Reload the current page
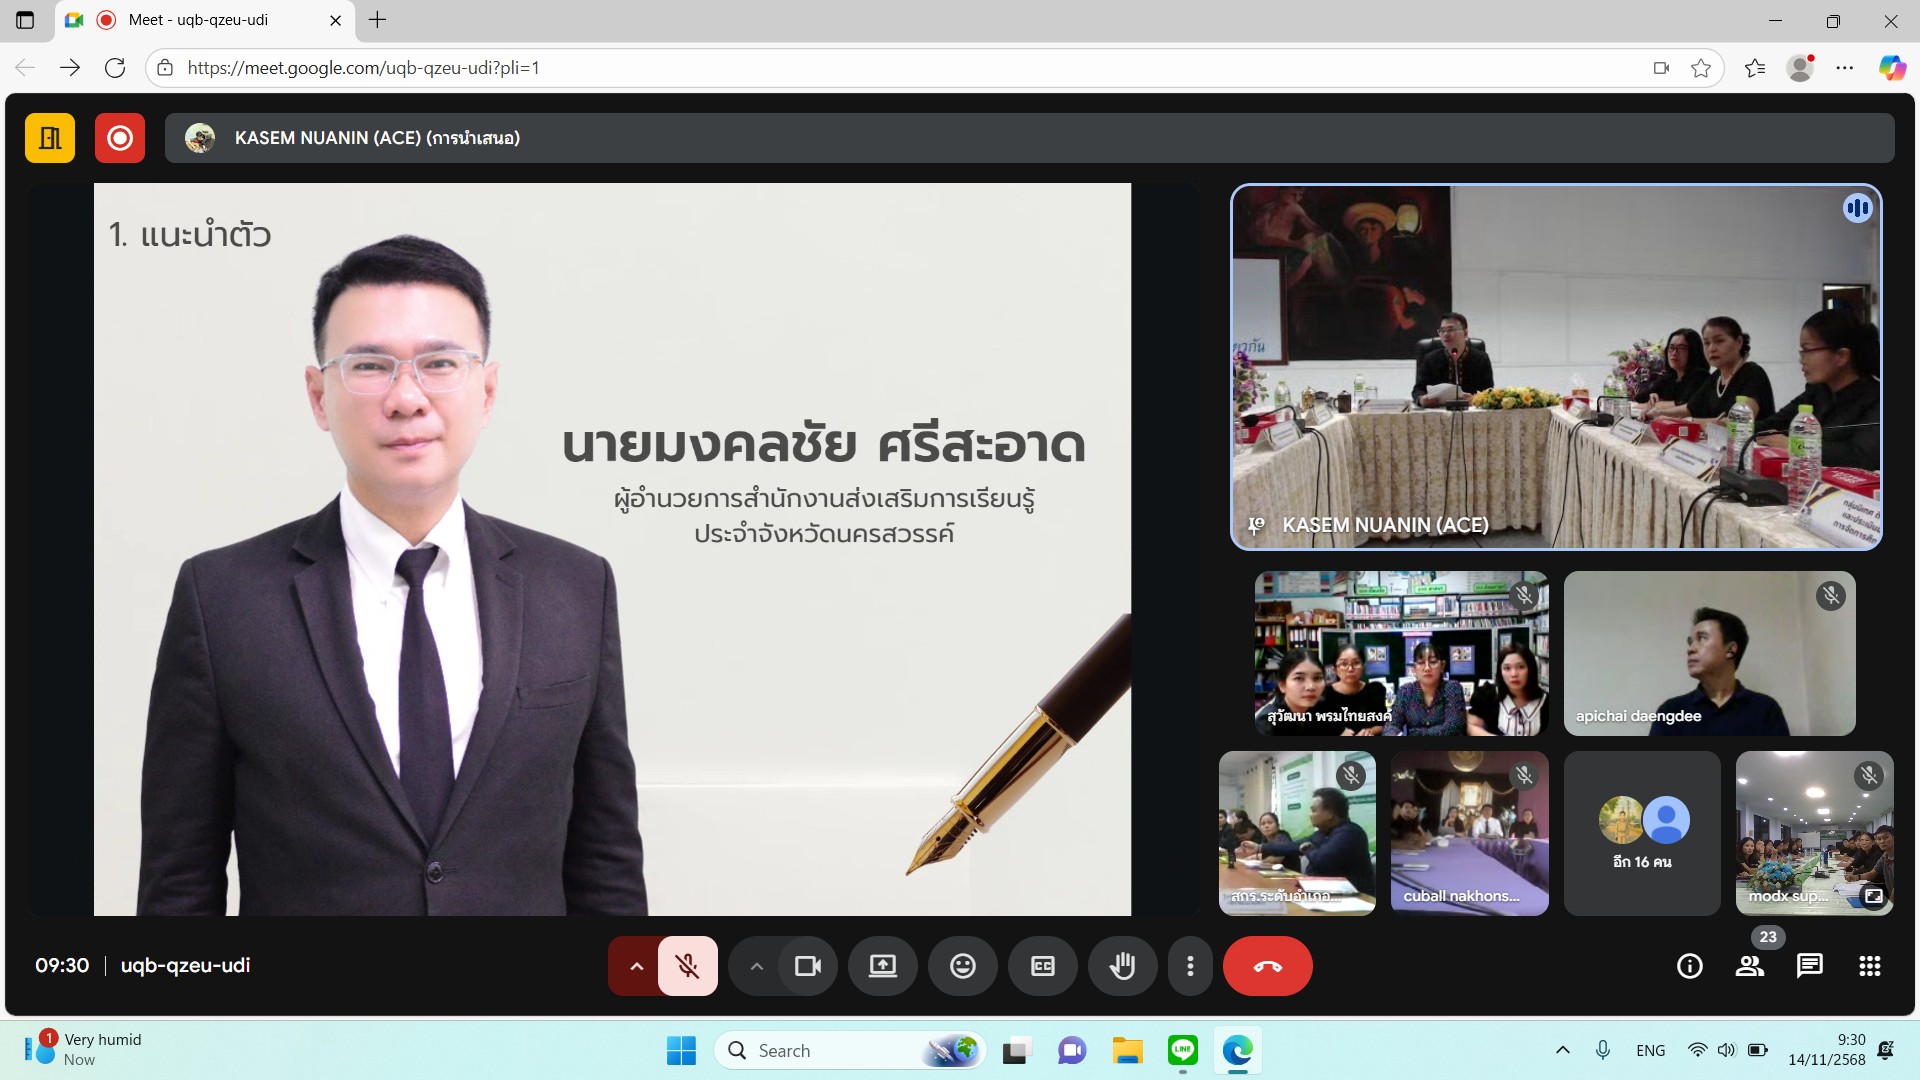The image size is (1920, 1080). pyautogui.click(x=116, y=67)
